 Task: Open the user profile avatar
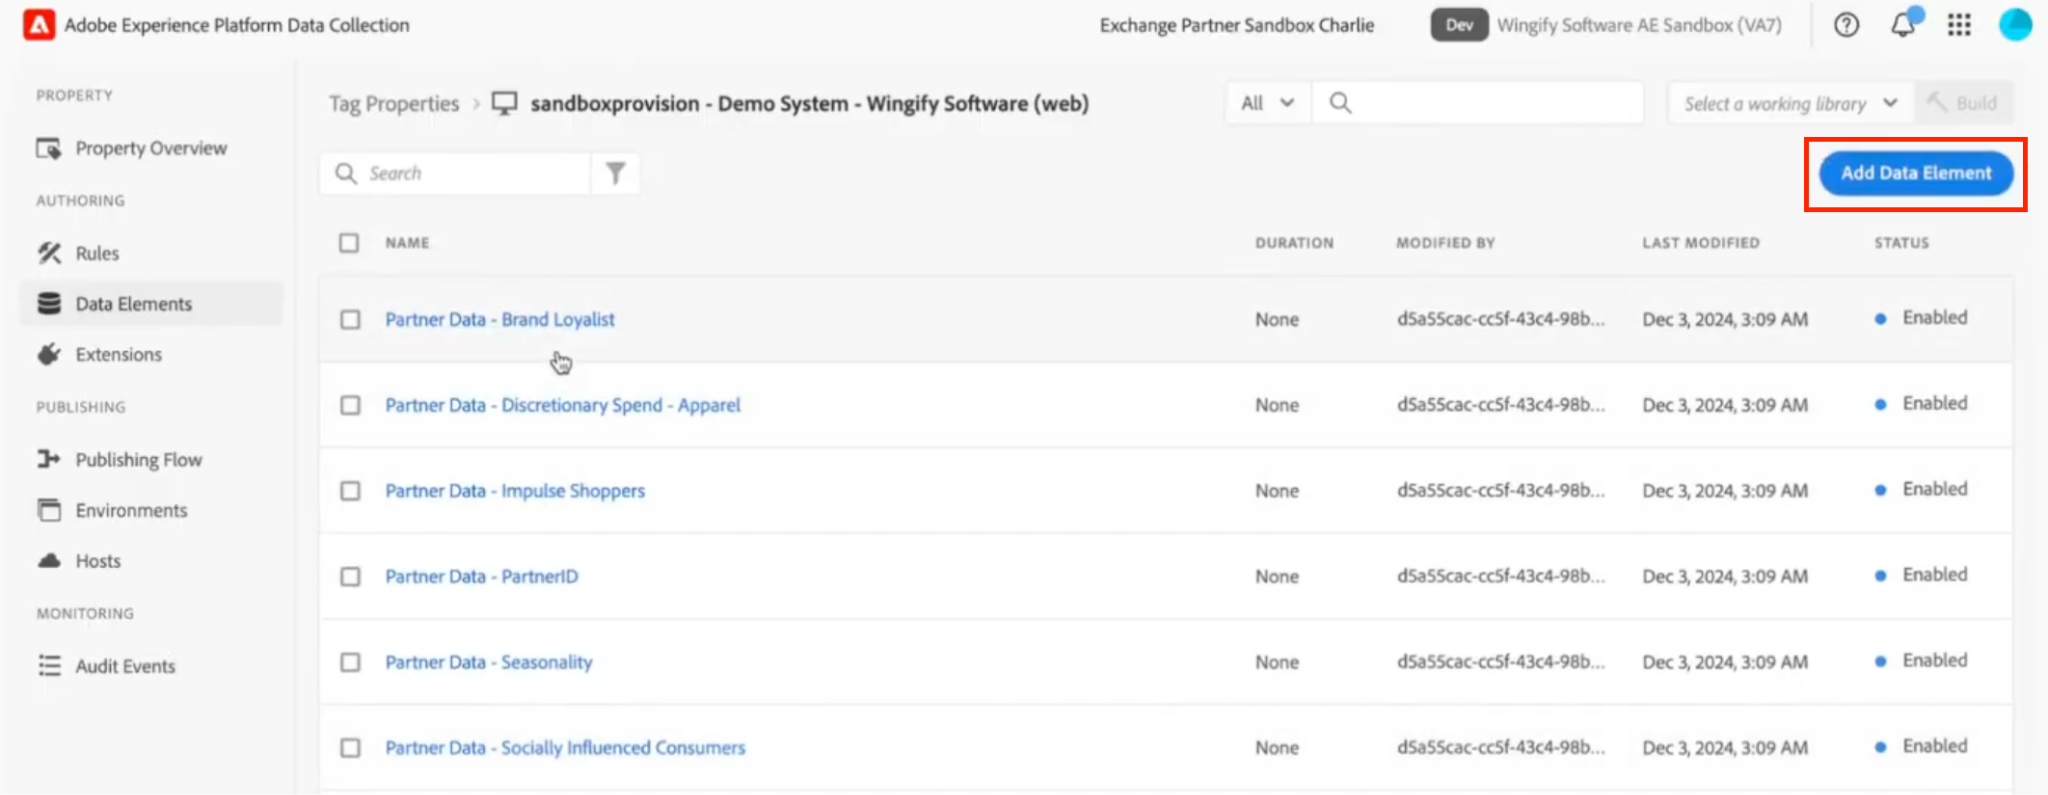[x=2015, y=25]
